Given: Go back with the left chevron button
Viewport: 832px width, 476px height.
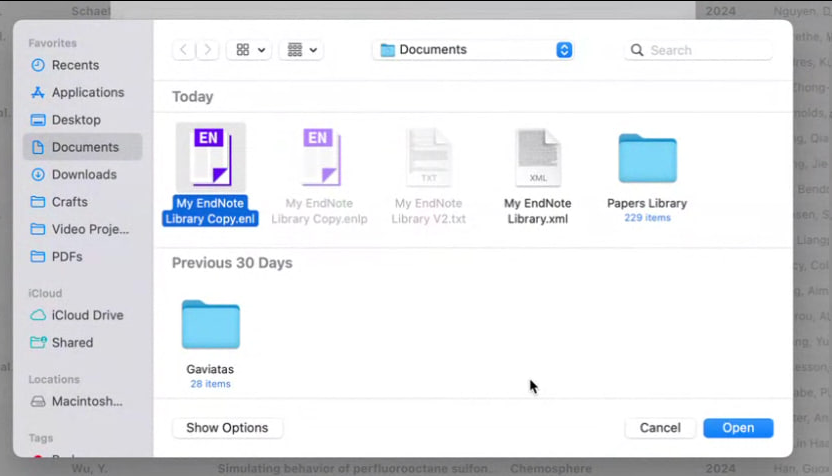Looking at the screenshot, I should click(184, 50).
